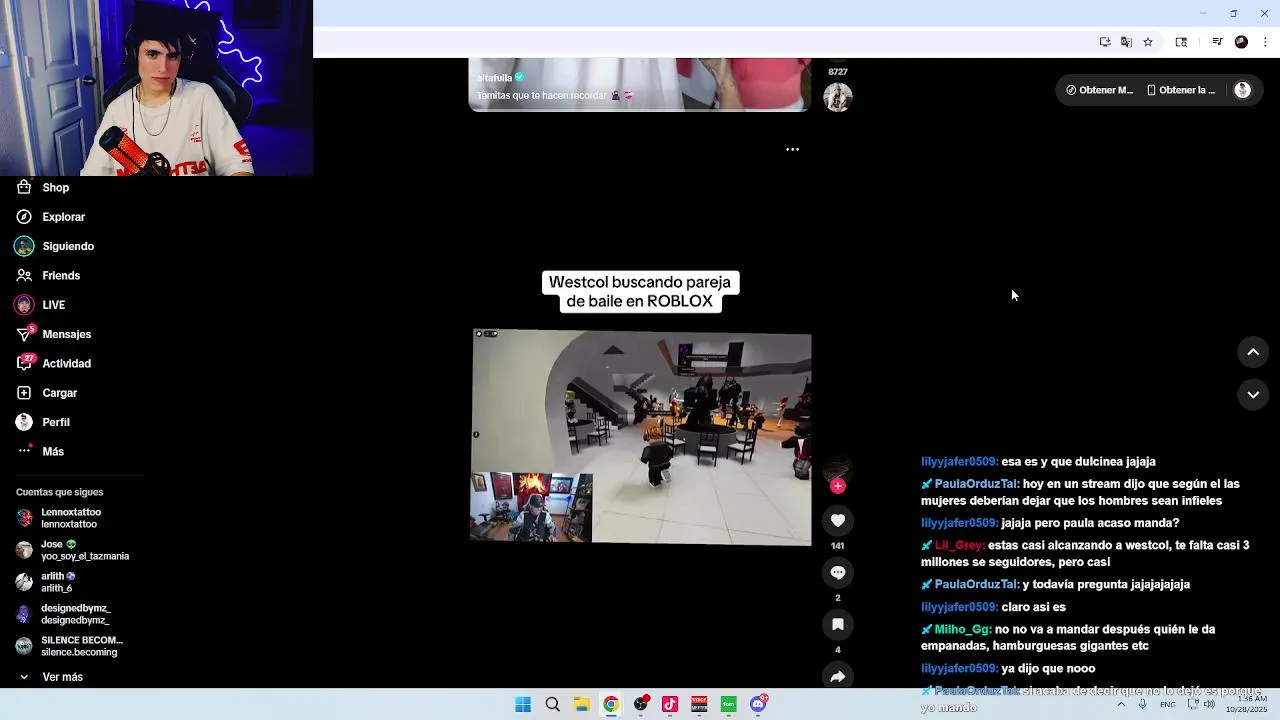Expand Ver más followed accounts
This screenshot has height=720, width=1280.
51,677
